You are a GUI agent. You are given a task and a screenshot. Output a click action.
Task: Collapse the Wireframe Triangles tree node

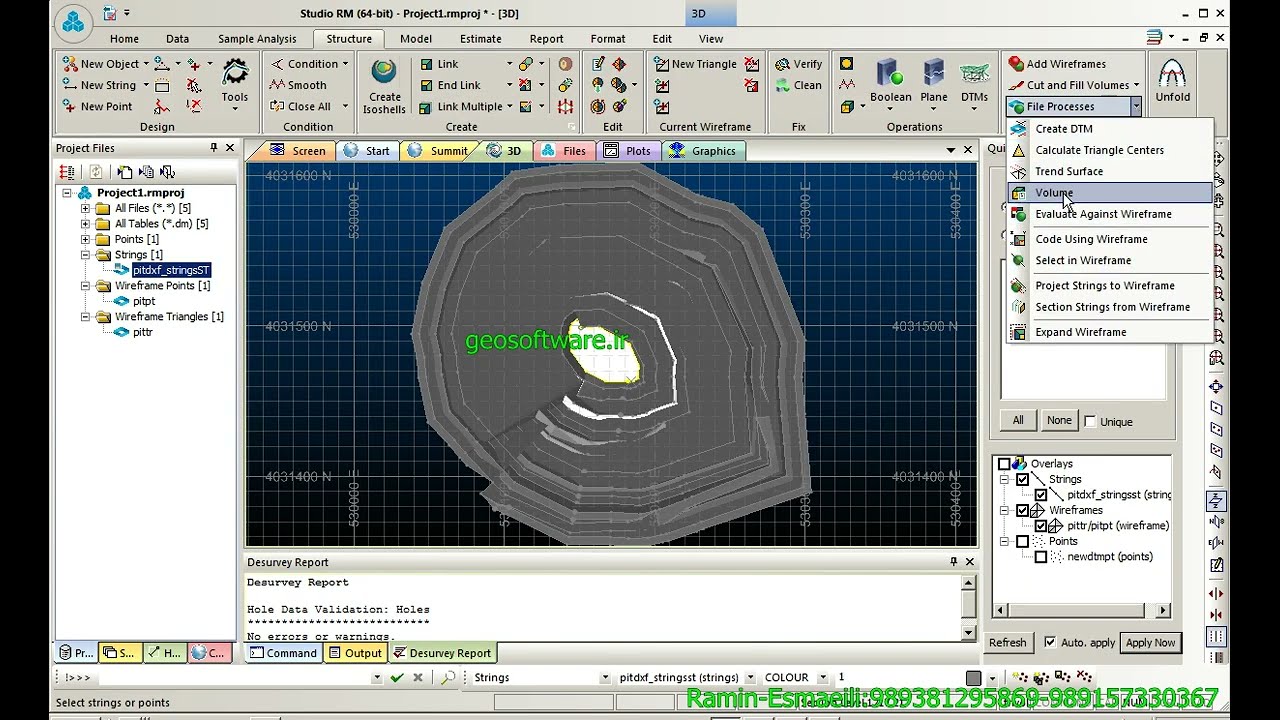85,316
